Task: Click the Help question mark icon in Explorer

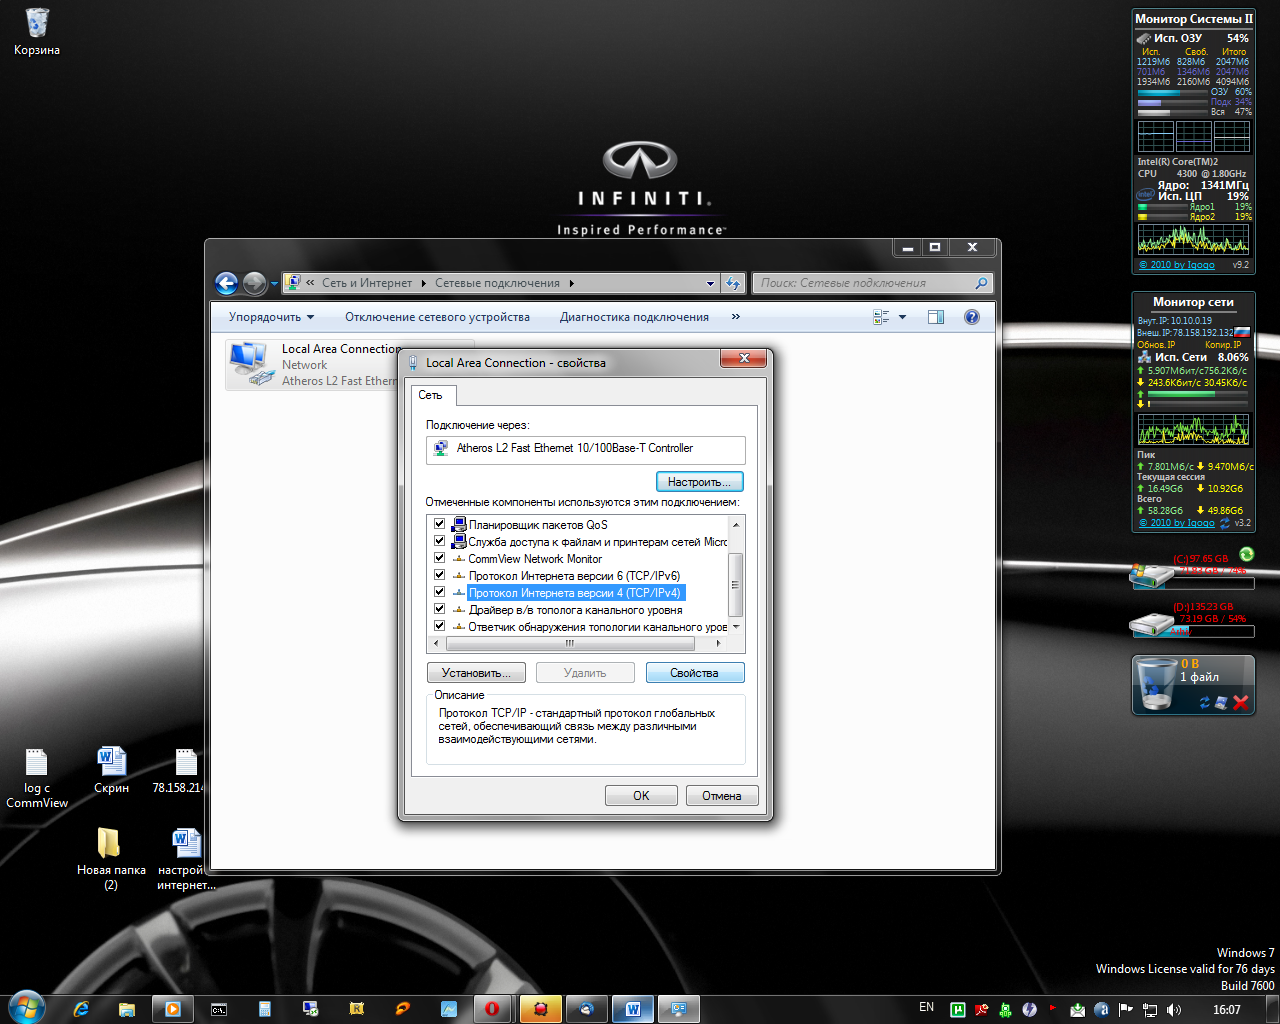Action: pyautogui.click(x=971, y=317)
